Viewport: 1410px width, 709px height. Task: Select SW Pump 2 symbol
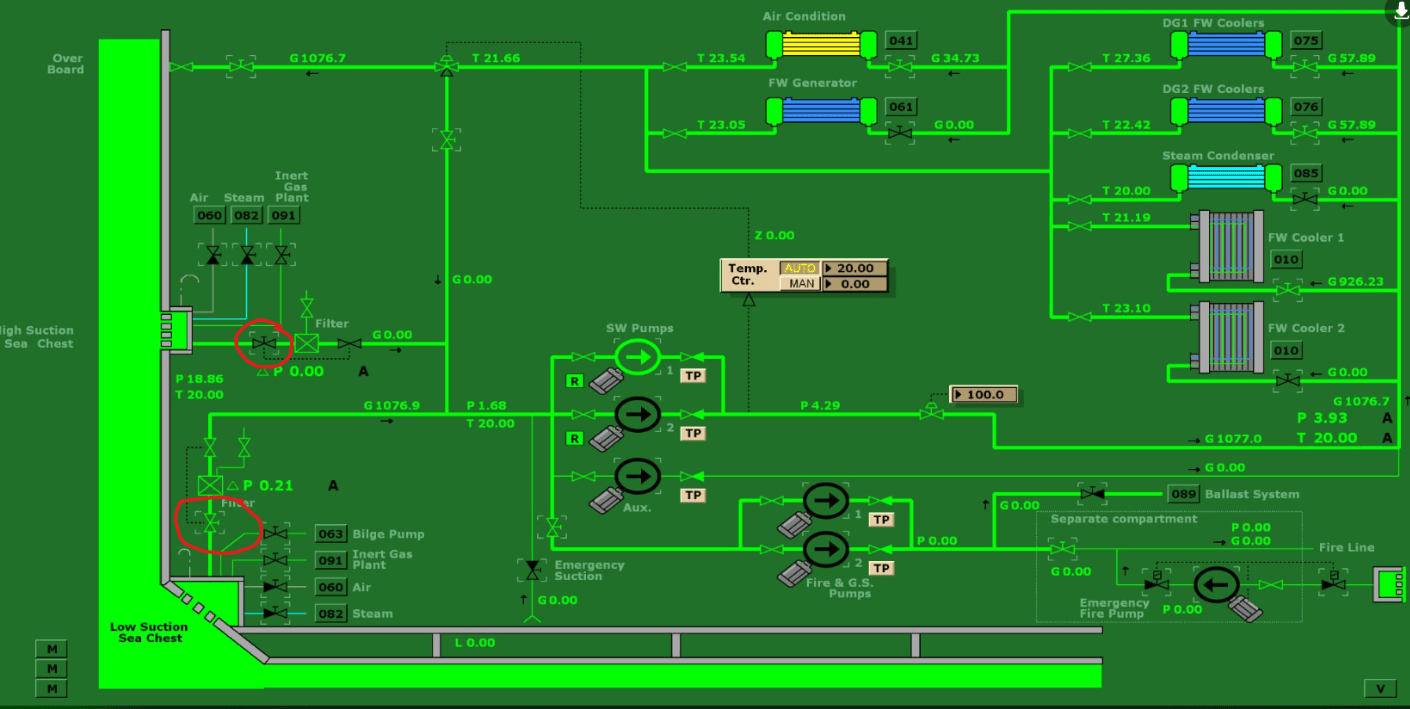click(x=637, y=413)
